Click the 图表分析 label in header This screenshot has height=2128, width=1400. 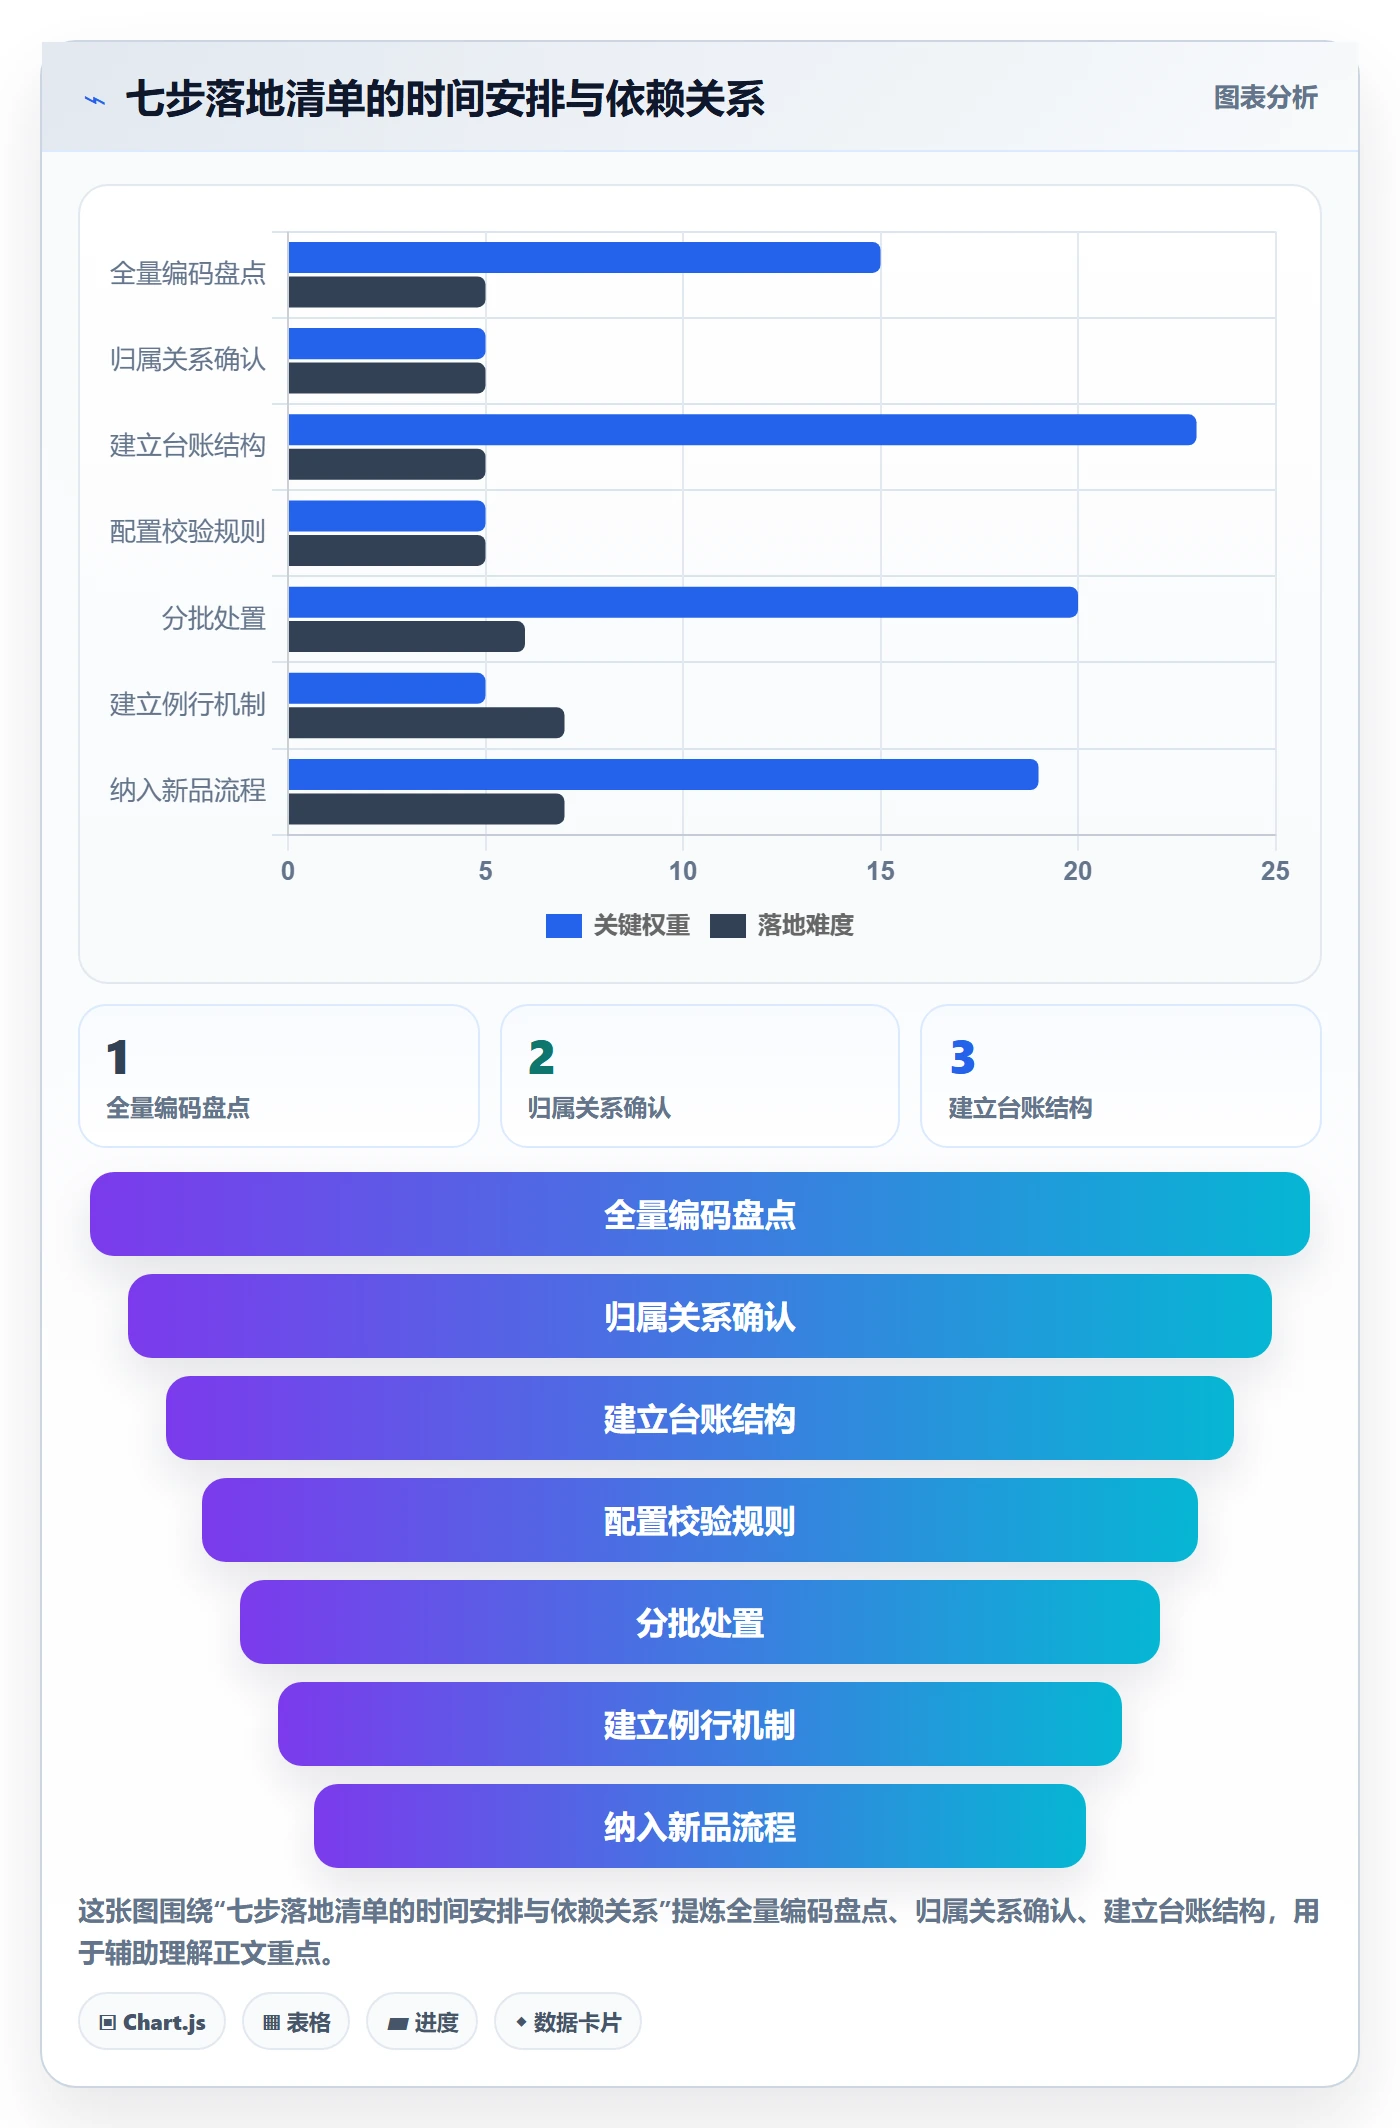click(1265, 98)
